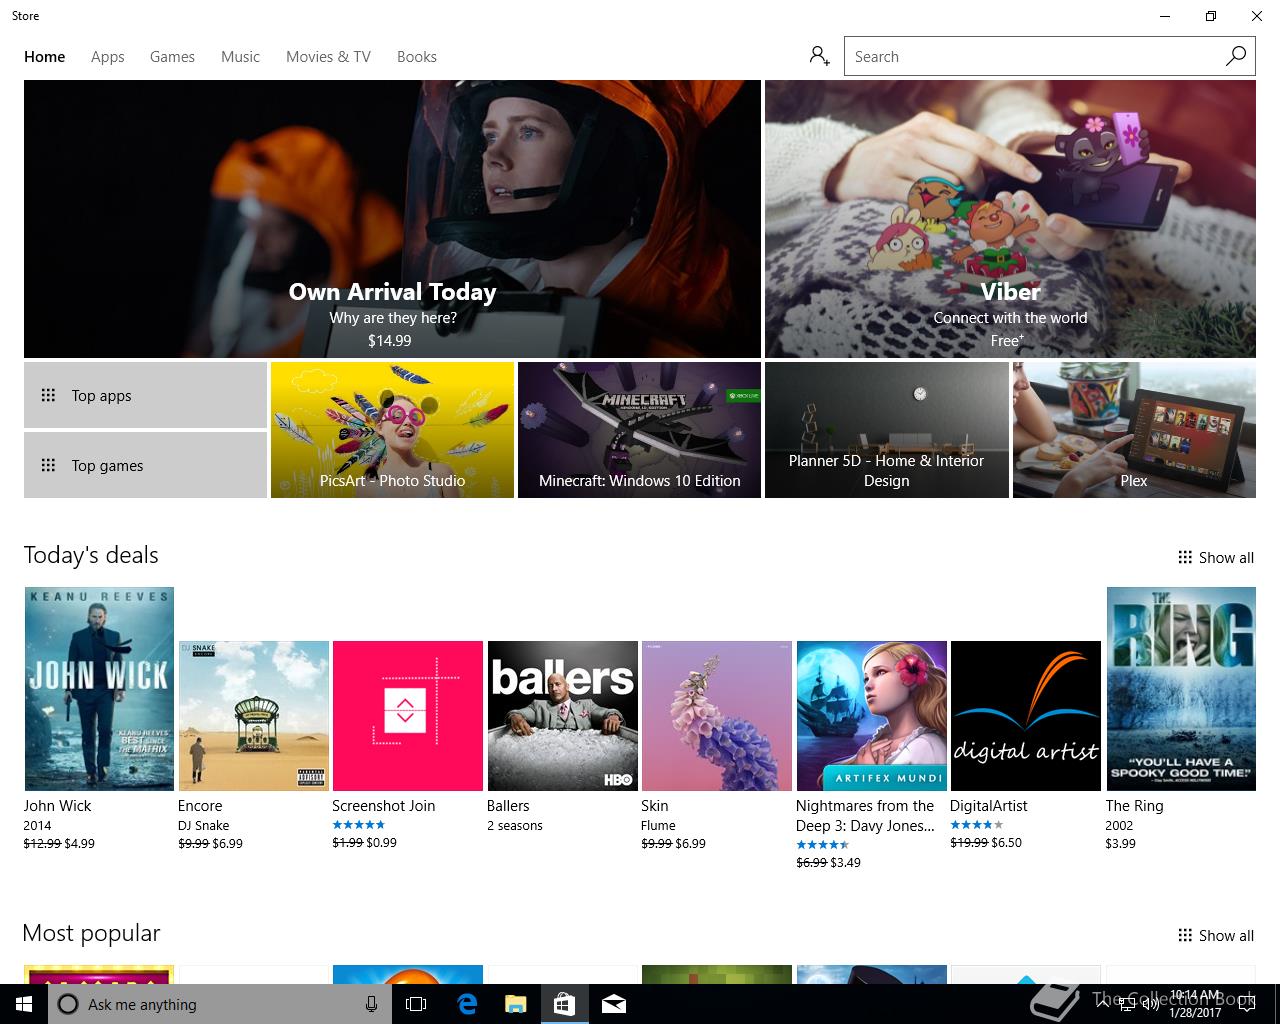Image resolution: width=1280 pixels, height=1024 pixels.
Task: Click the DJ Snake artist name
Action: (203, 826)
